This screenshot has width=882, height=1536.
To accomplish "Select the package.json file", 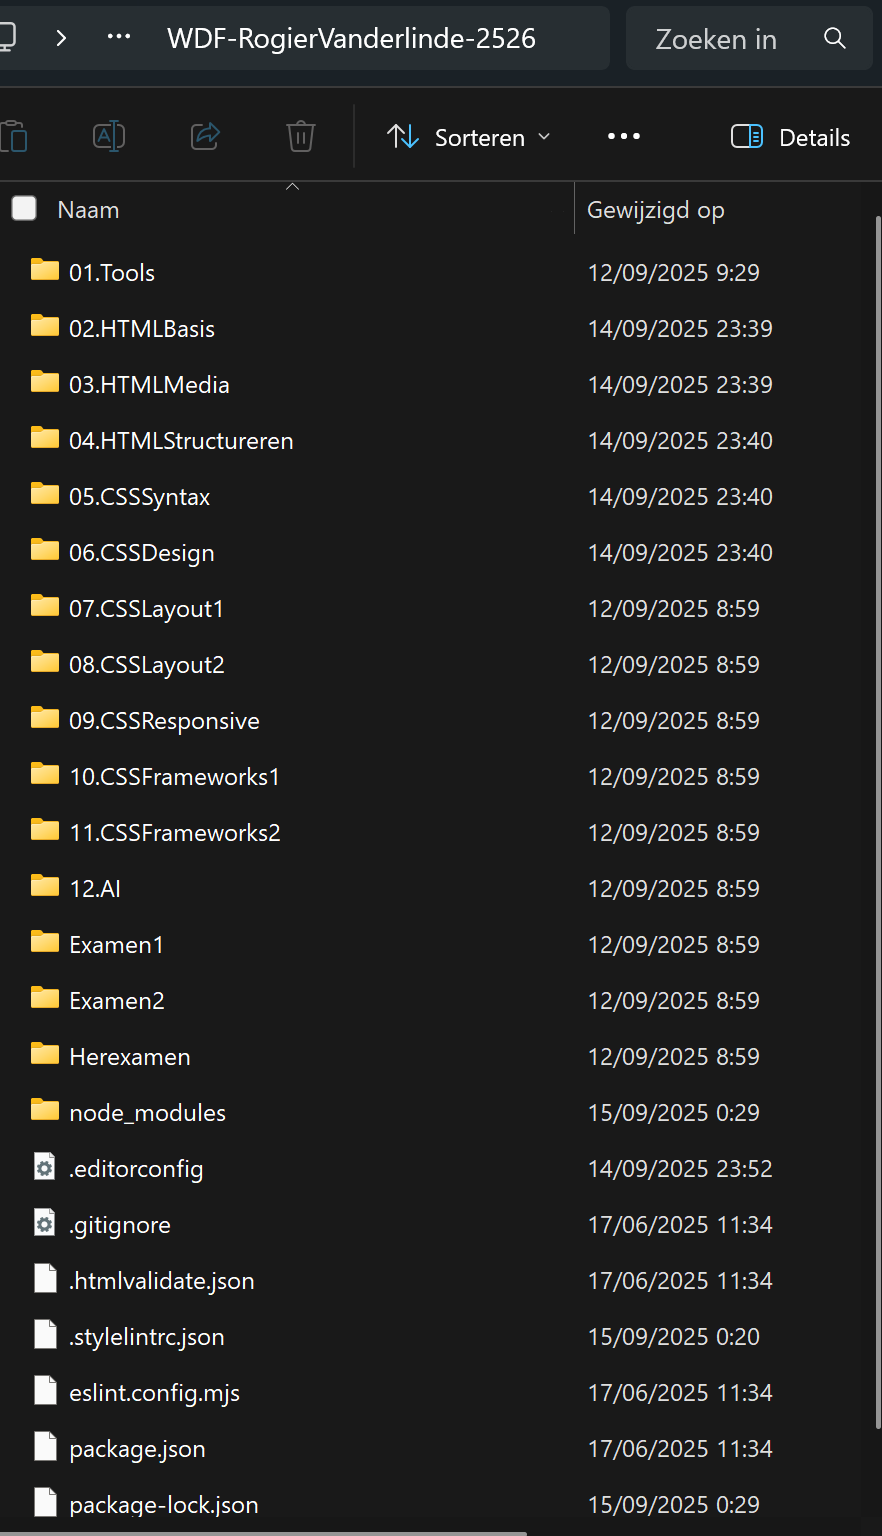I will [137, 1448].
